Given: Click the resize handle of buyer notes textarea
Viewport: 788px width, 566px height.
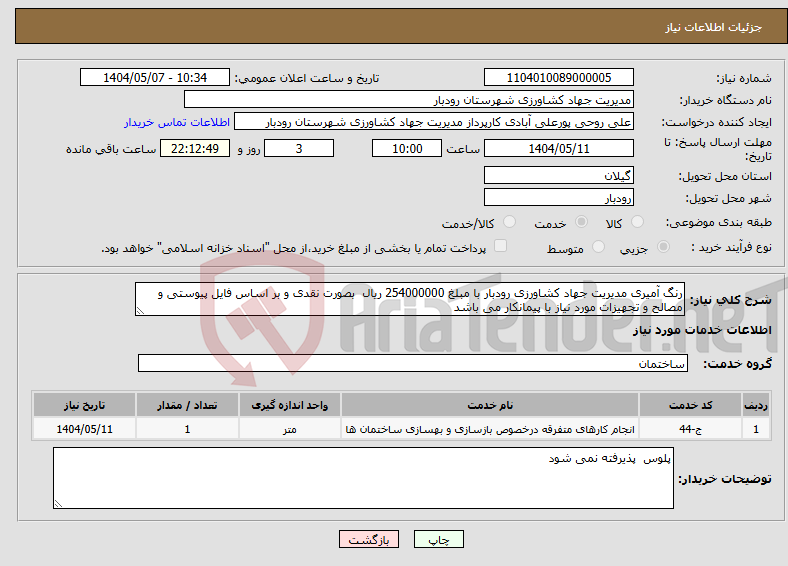Looking at the screenshot, I should [x=58, y=504].
